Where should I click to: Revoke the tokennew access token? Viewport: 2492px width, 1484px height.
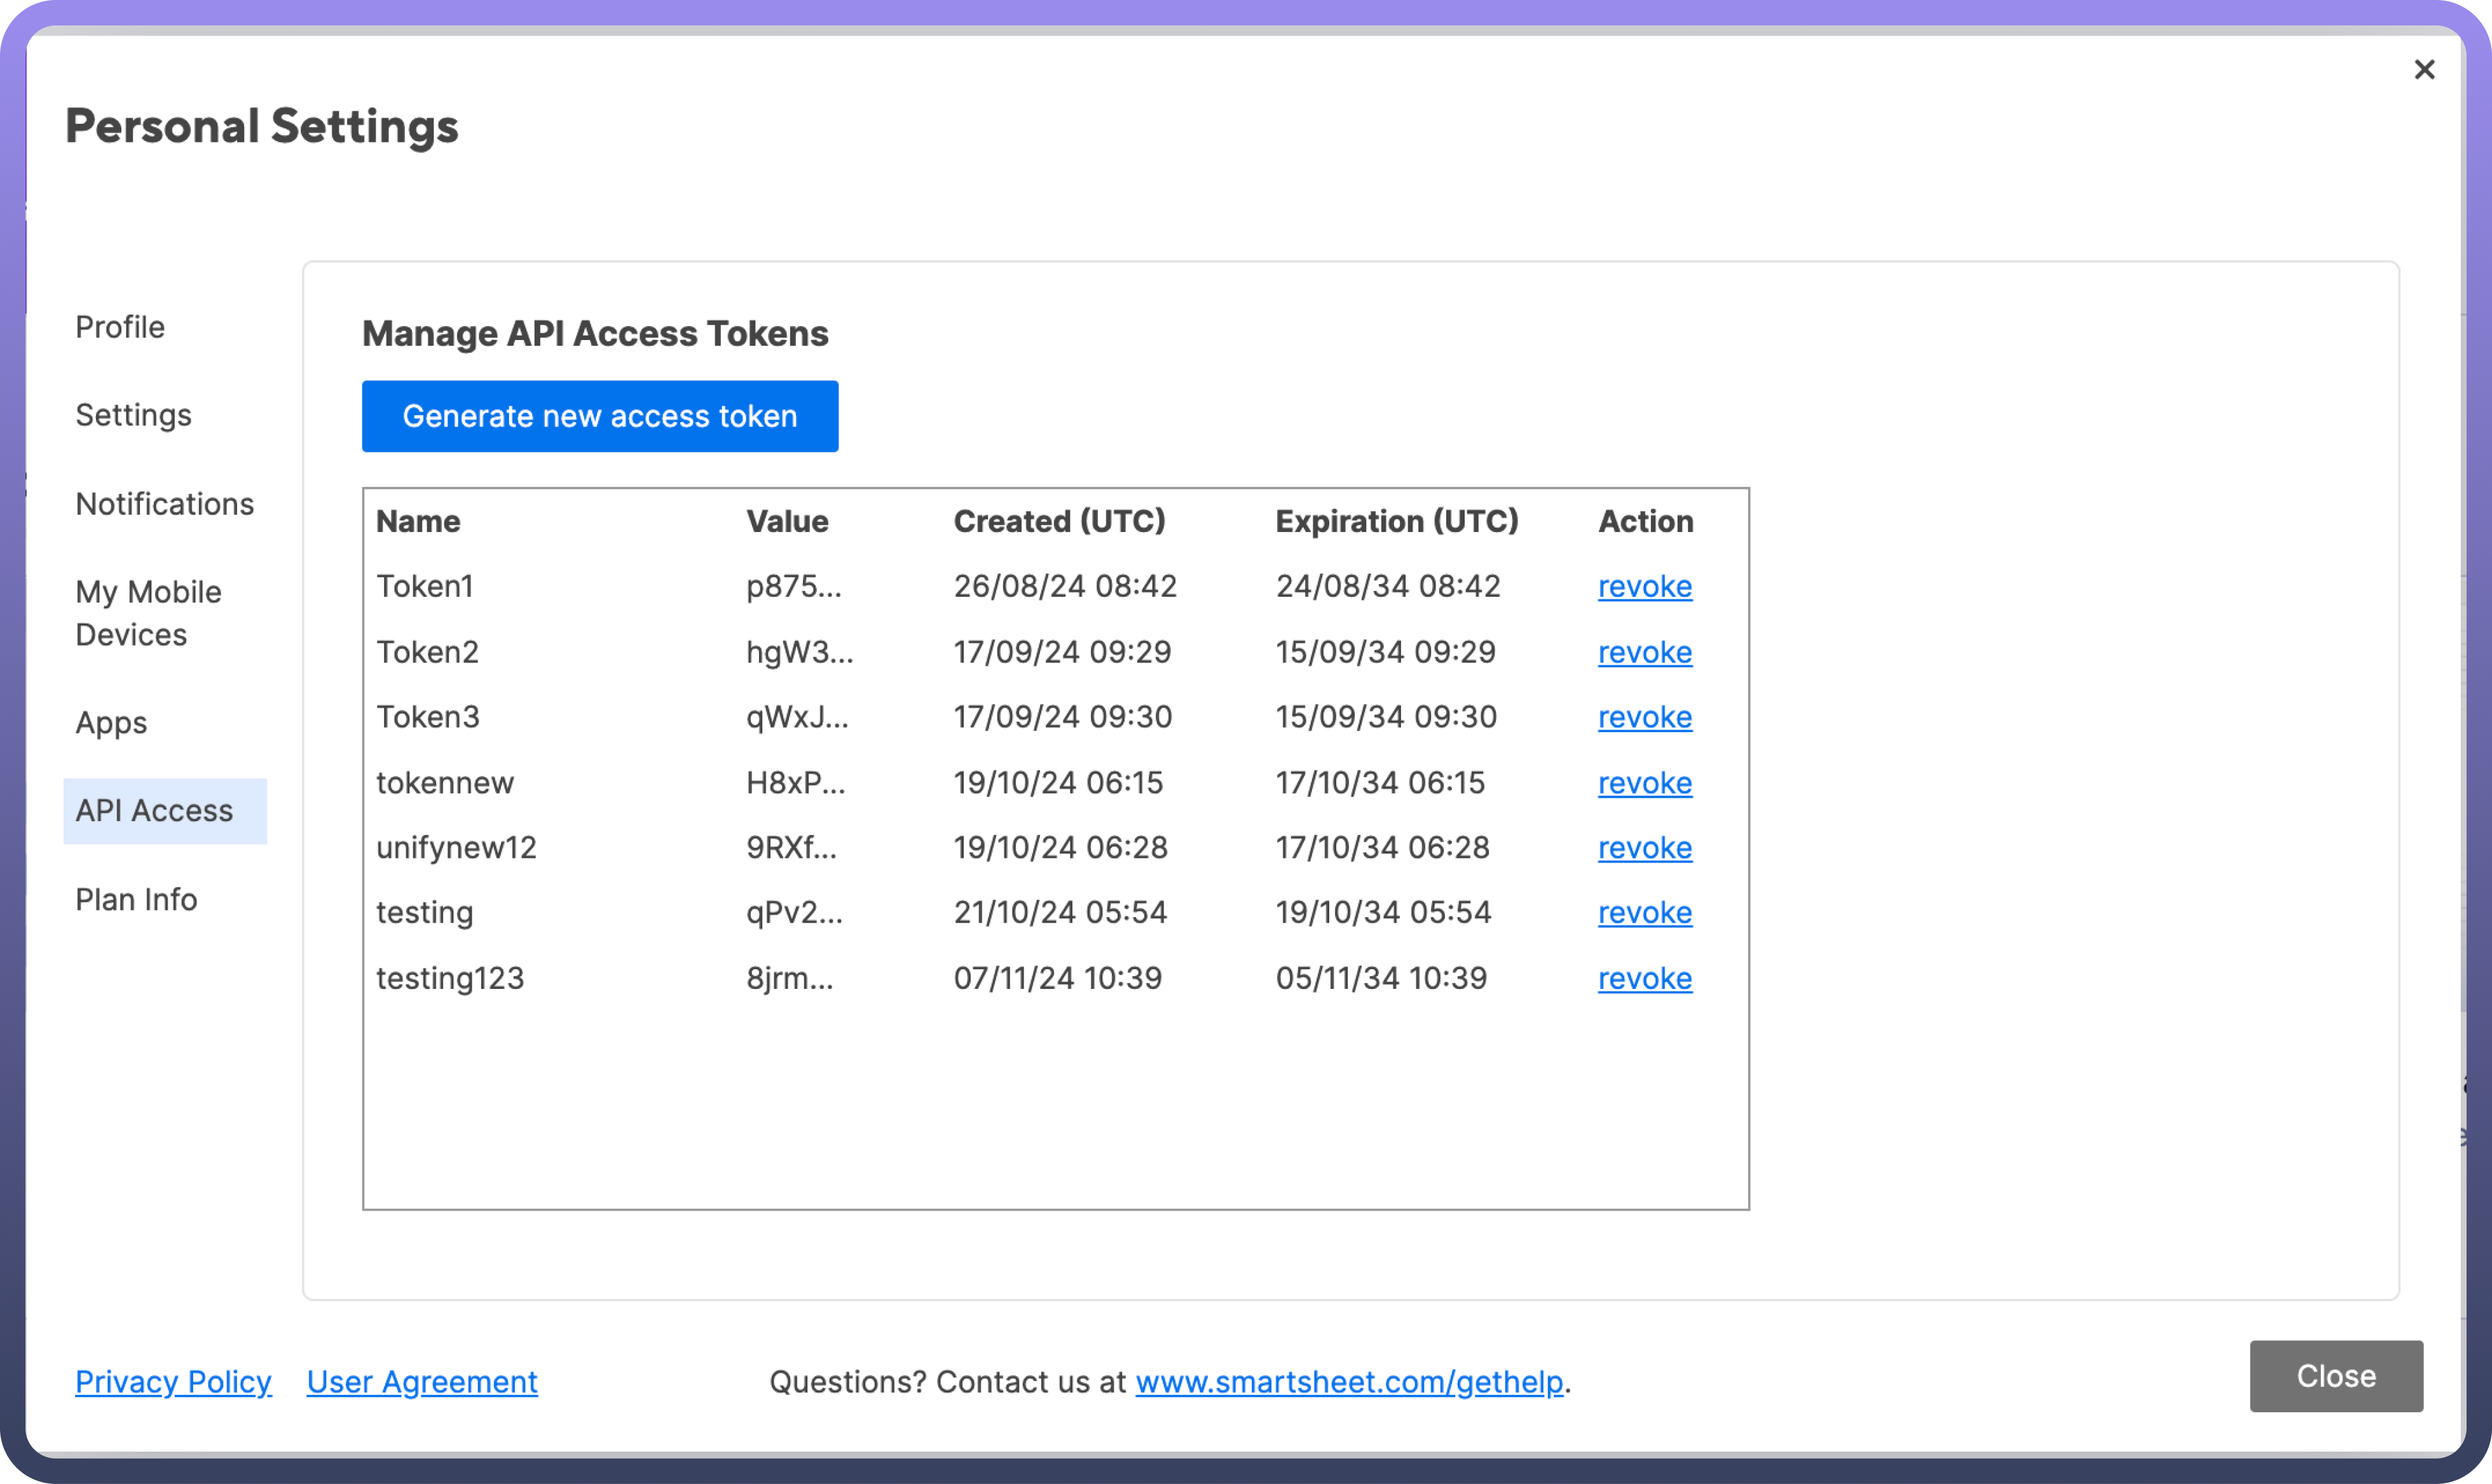pos(1644,783)
